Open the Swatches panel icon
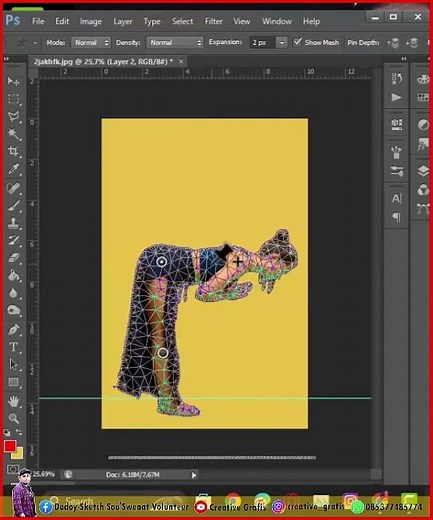Screen dimensions: 433x520 click(x=423, y=97)
